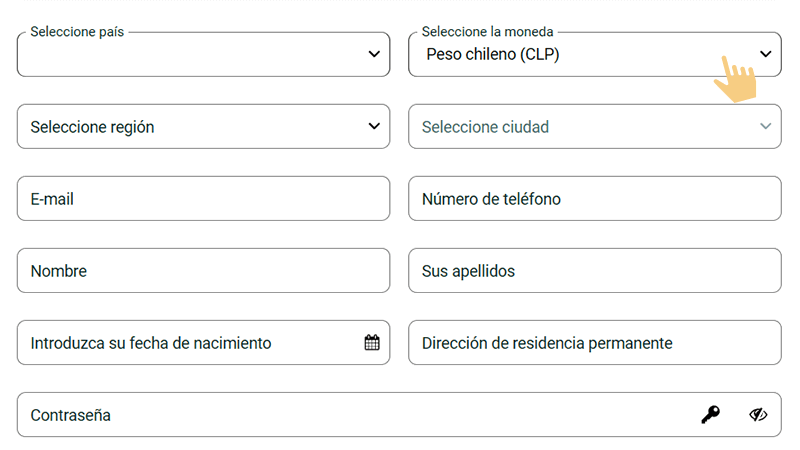Viewport: 800px width, 450px height.
Task: Expand the Seleccione país chevron
Action: click(x=374, y=54)
